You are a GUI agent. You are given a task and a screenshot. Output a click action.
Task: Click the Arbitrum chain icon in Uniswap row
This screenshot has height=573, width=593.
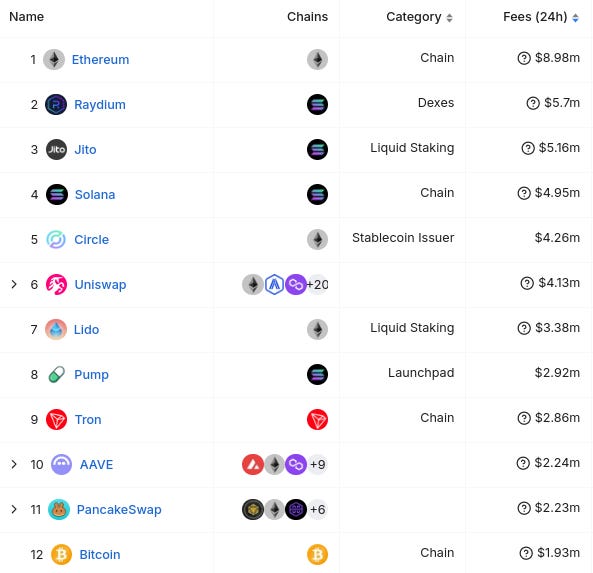click(274, 284)
